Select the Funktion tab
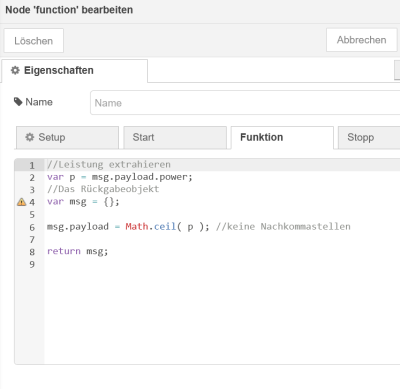The width and height of the screenshot is (400, 389). [x=282, y=137]
